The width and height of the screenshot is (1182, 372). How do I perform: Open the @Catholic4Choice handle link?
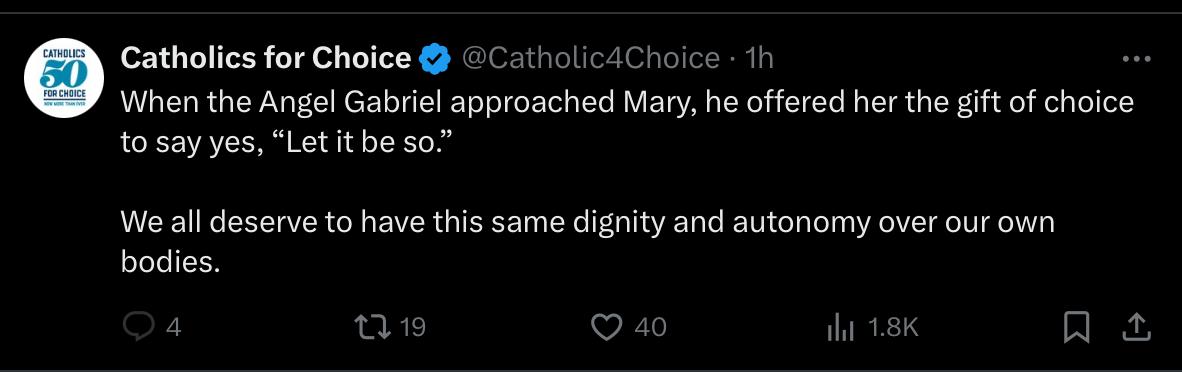pos(590,58)
